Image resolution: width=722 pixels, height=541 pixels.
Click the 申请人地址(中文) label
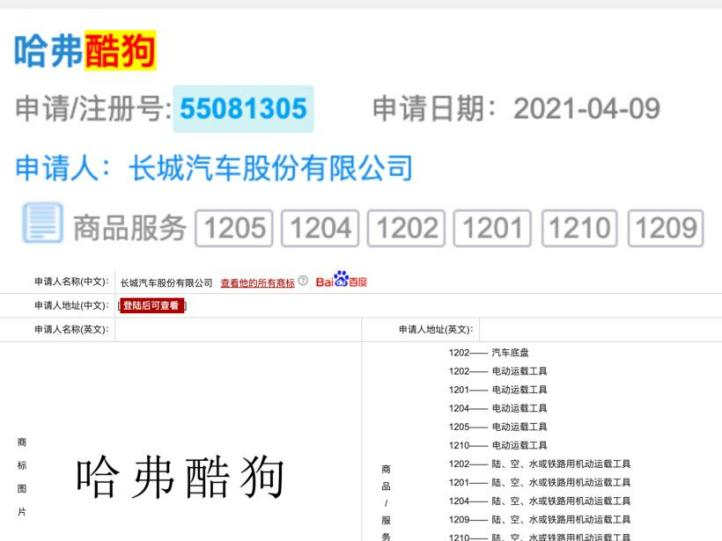[x=71, y=305]
